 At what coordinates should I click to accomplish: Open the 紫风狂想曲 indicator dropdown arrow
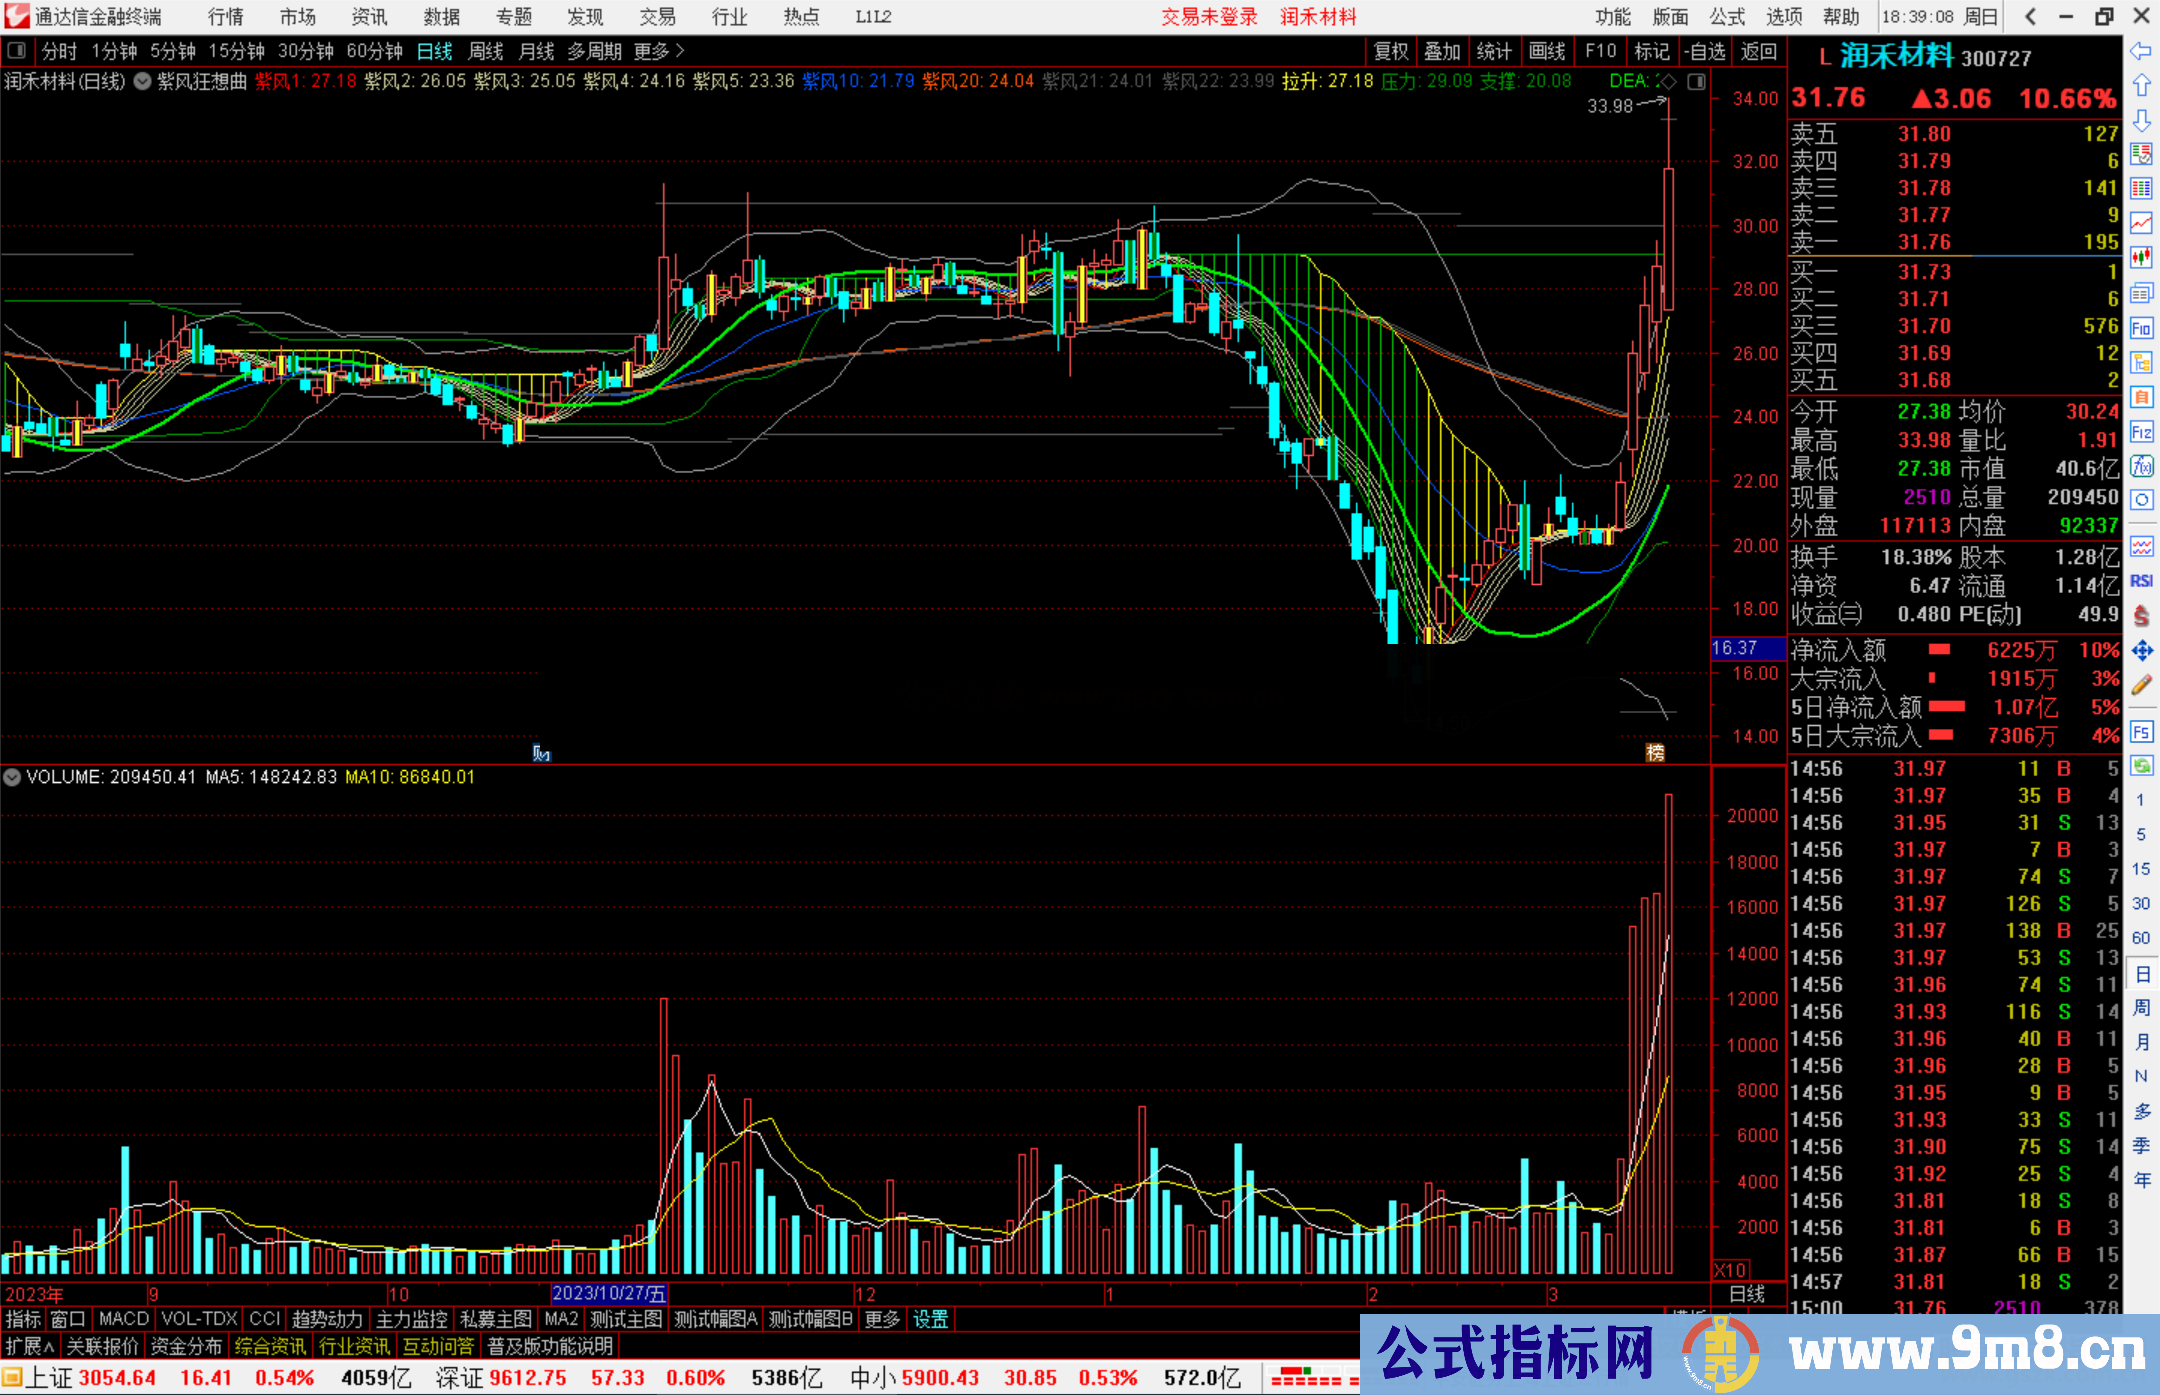142,81
